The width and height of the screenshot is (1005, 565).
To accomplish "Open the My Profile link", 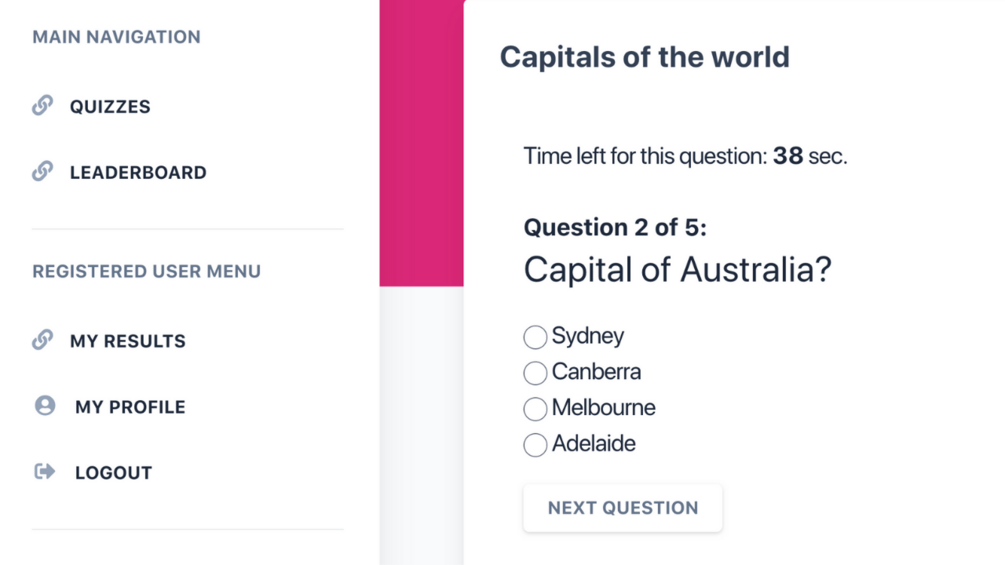I will (130, 407).
